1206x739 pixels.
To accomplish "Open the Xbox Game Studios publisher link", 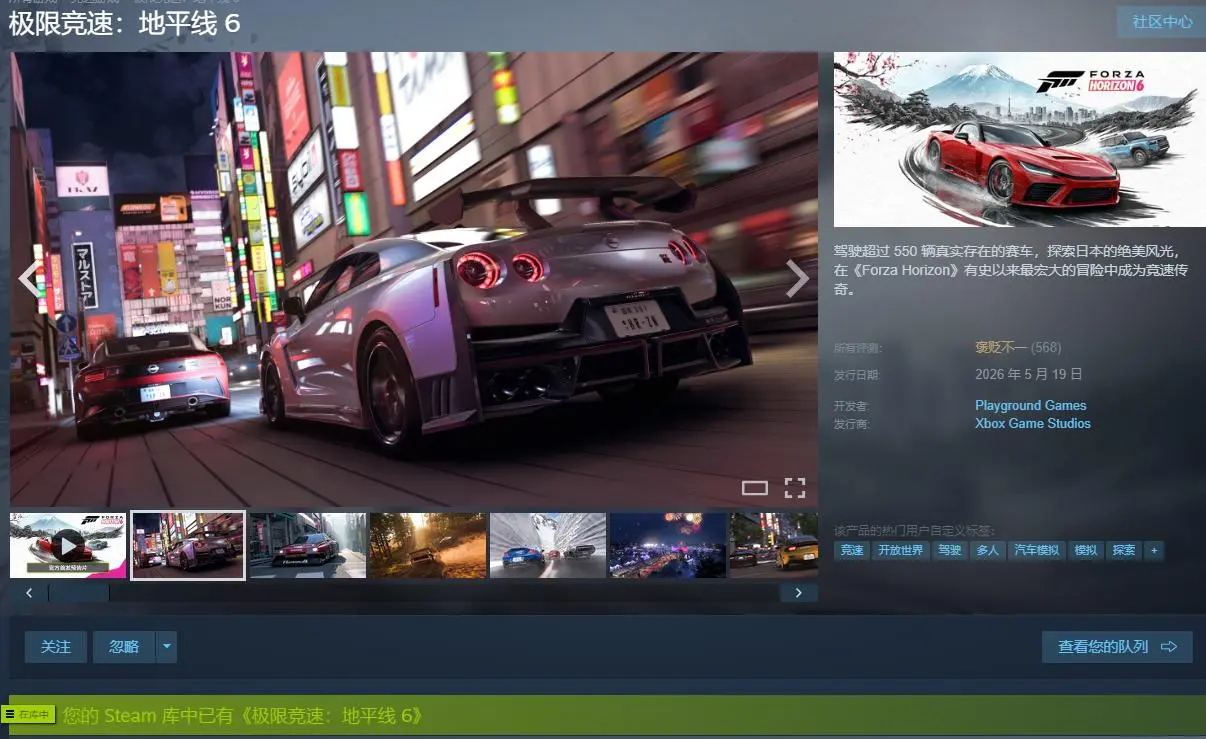I will tap(1033, 423).
